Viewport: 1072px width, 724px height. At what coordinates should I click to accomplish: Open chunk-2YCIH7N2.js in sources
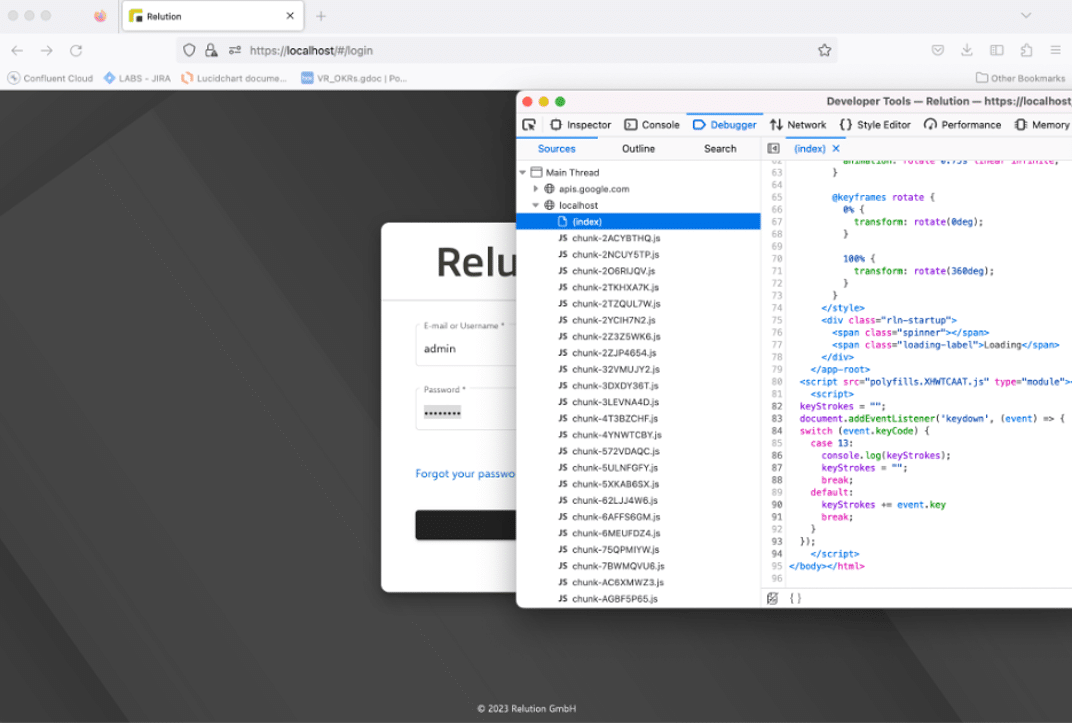[613, 320]
